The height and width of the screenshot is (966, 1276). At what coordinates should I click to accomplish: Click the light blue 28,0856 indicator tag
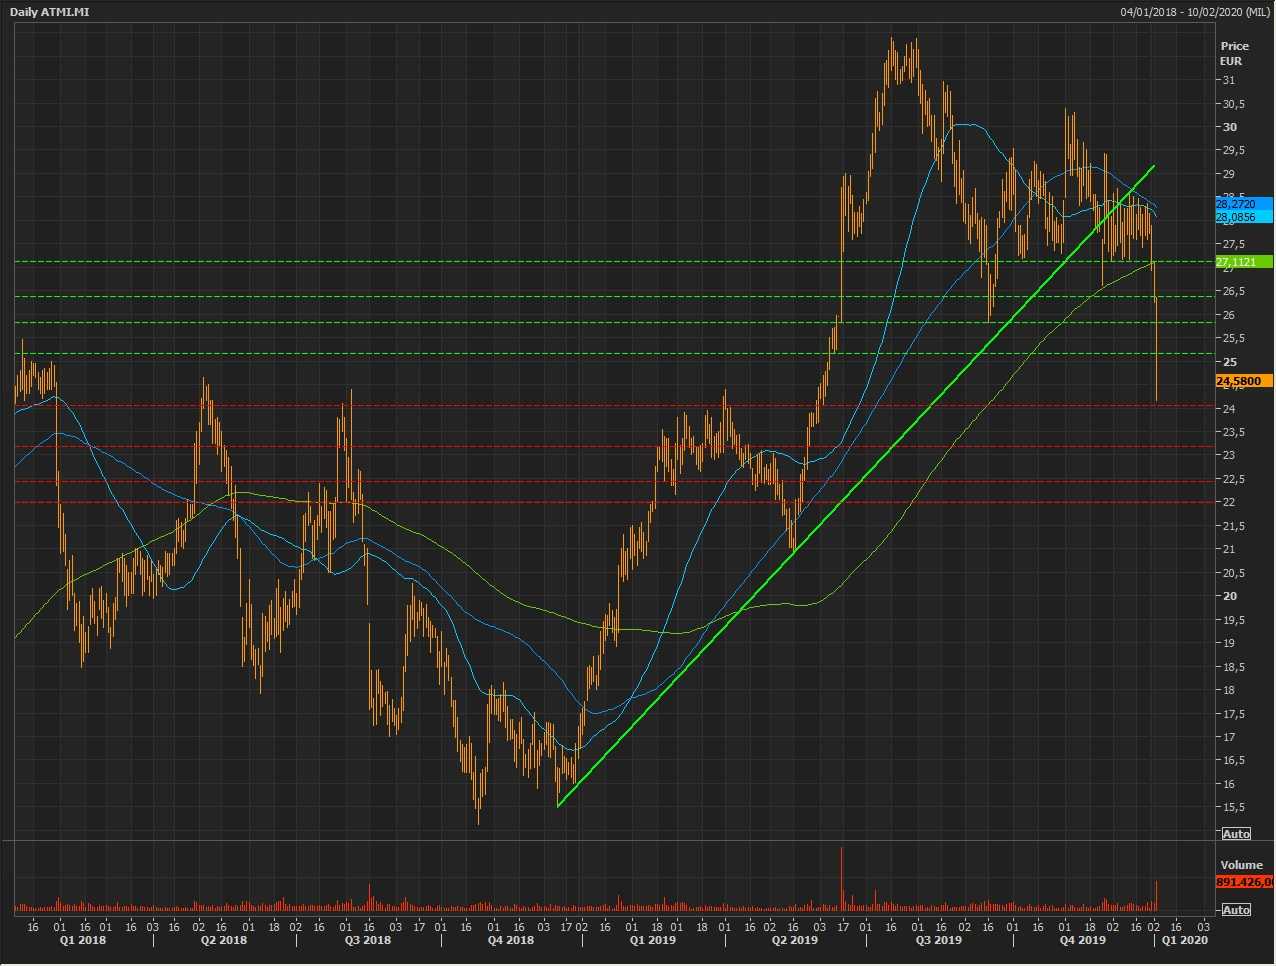pos(1243,217)
